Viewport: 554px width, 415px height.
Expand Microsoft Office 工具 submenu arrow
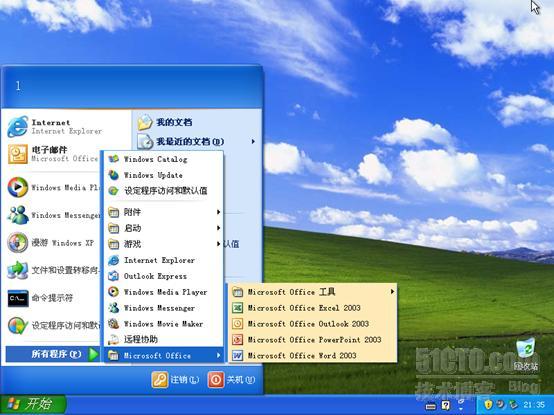coord(392,292)
